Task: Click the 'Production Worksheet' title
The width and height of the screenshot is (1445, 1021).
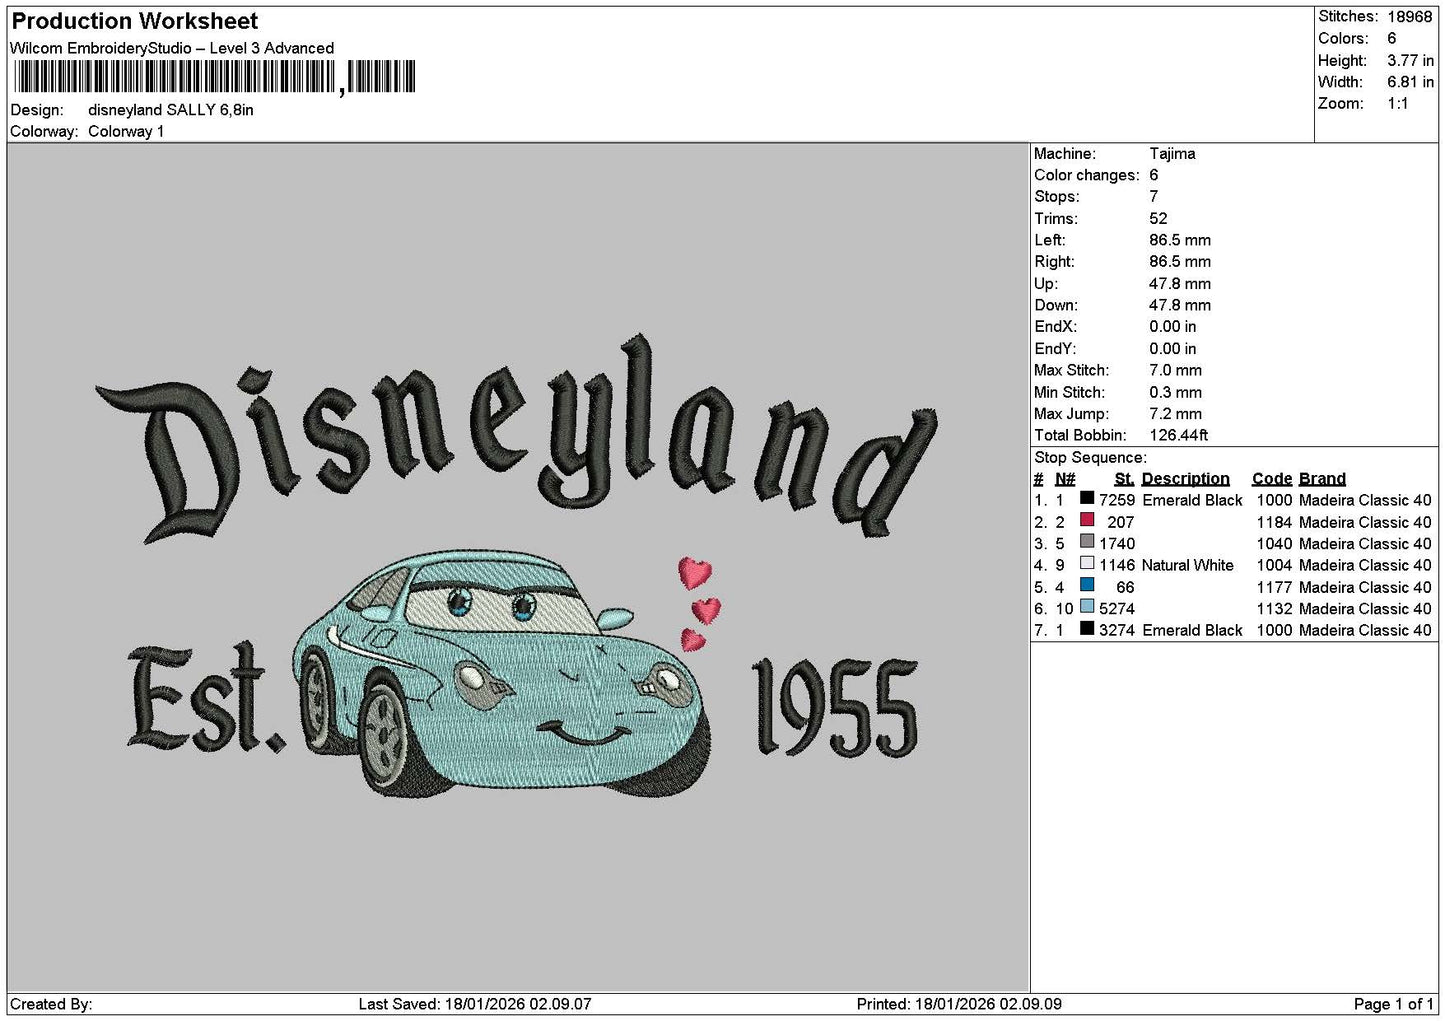Action: 135,21
